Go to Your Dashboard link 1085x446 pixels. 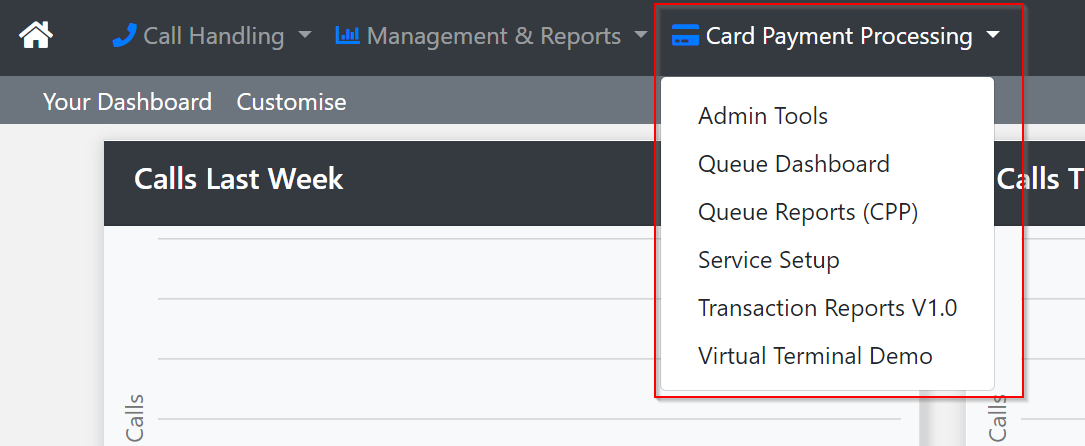point(127,102)
